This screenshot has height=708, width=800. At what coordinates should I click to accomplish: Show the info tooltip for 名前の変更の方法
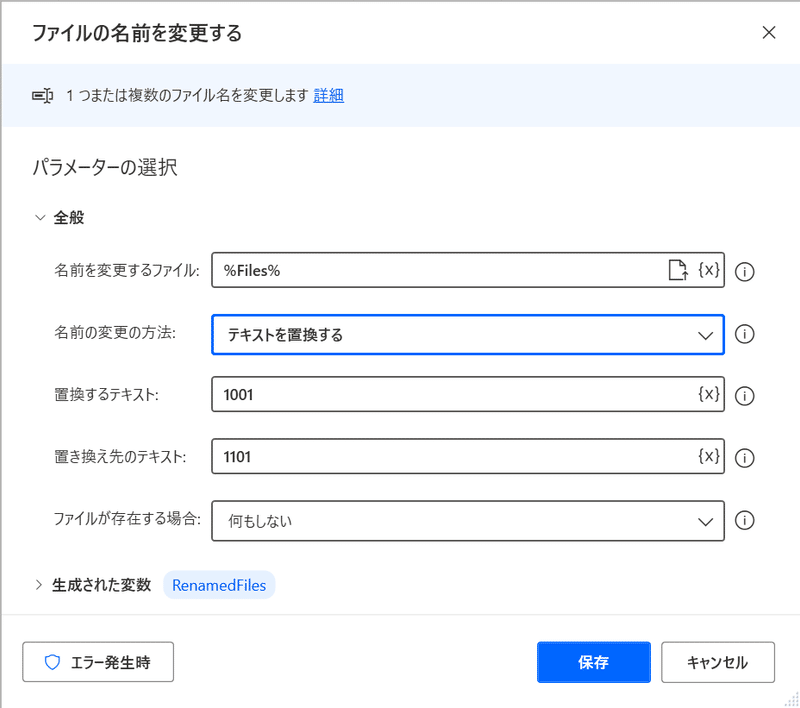click(x=744, y=334)
